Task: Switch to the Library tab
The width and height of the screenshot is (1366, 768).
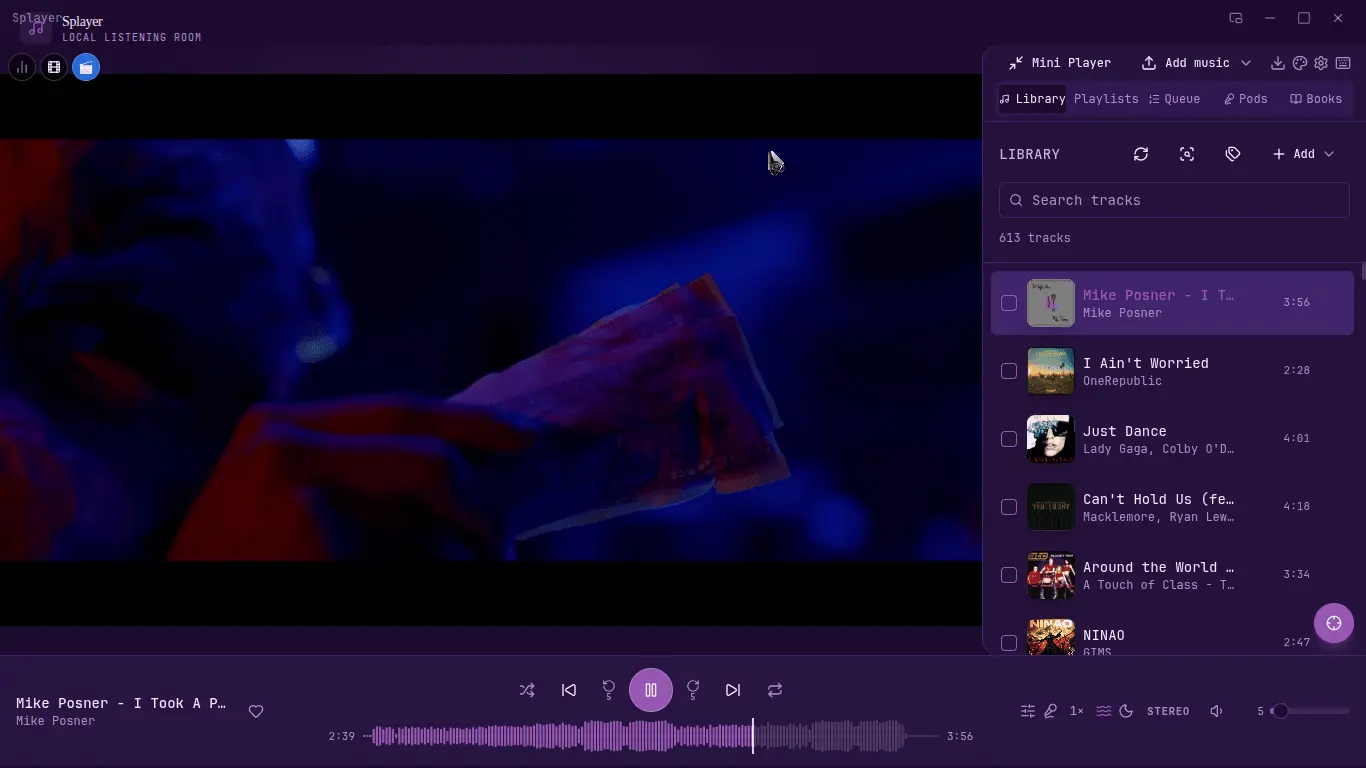Action: (x=1032, y=99)
